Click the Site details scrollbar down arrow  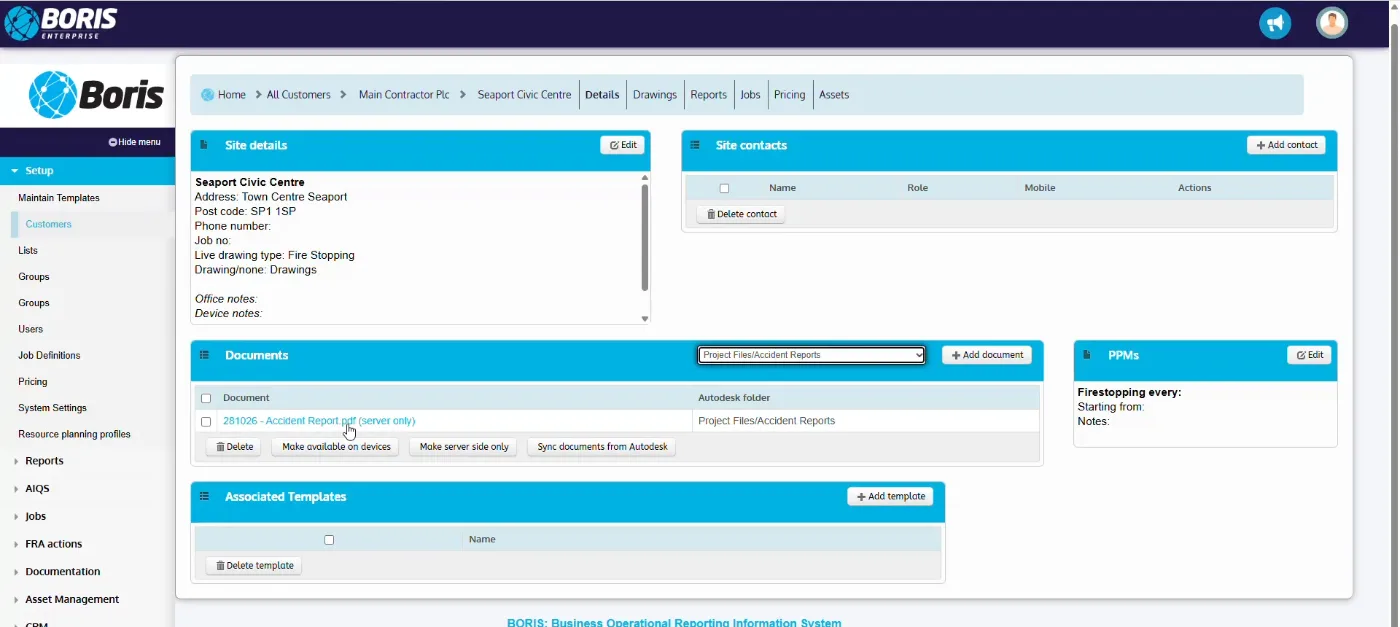click(x=644, y=319)
